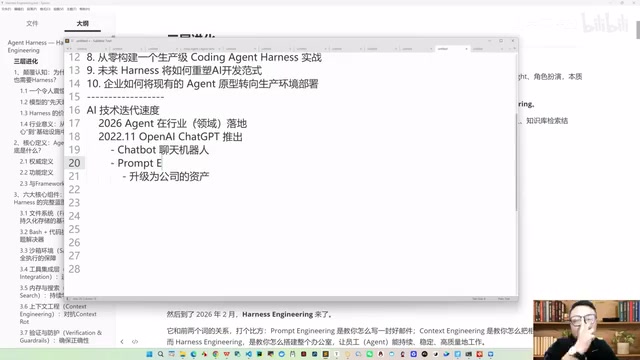Go to outline item 3.4 工具集成层
The image size is (640, 360).
pos(42,273)
